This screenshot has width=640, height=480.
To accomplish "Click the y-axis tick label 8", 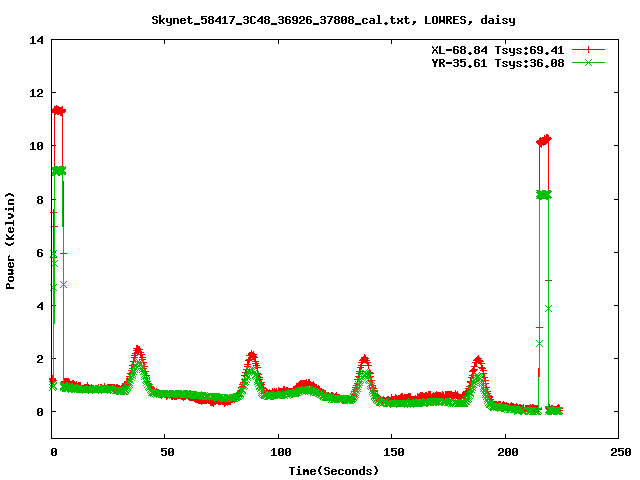I will (40, 200).
